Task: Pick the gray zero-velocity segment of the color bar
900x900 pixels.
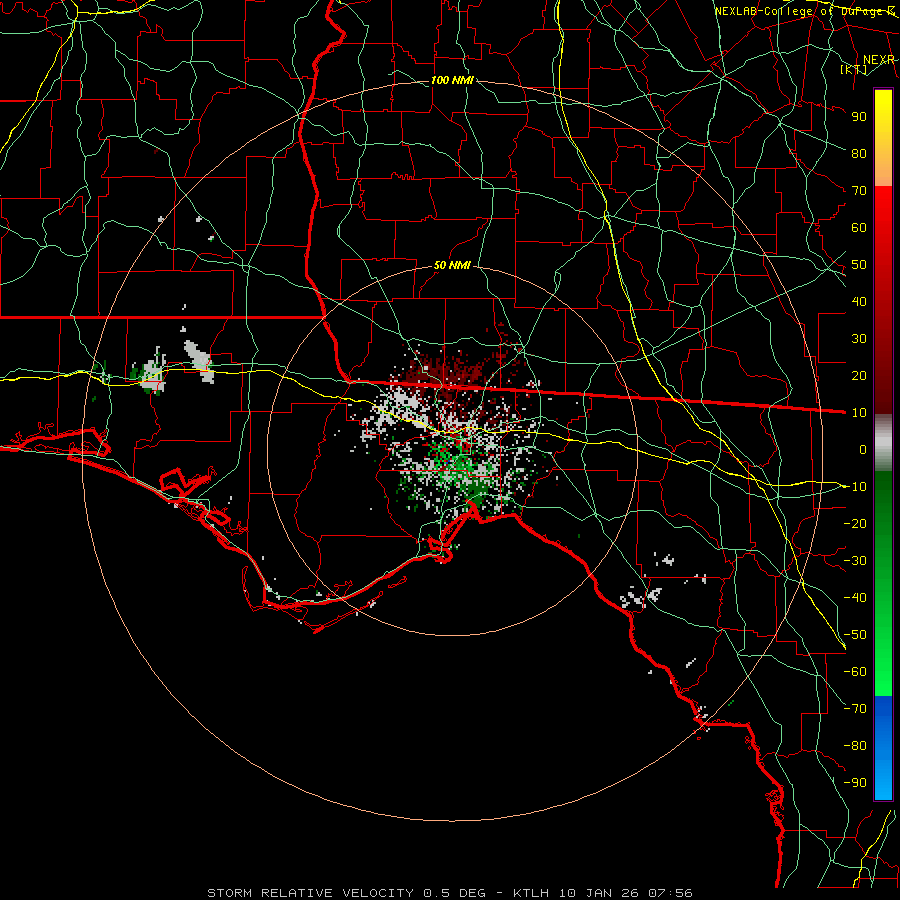Action: pyautogui.click(x=883, y=443)
